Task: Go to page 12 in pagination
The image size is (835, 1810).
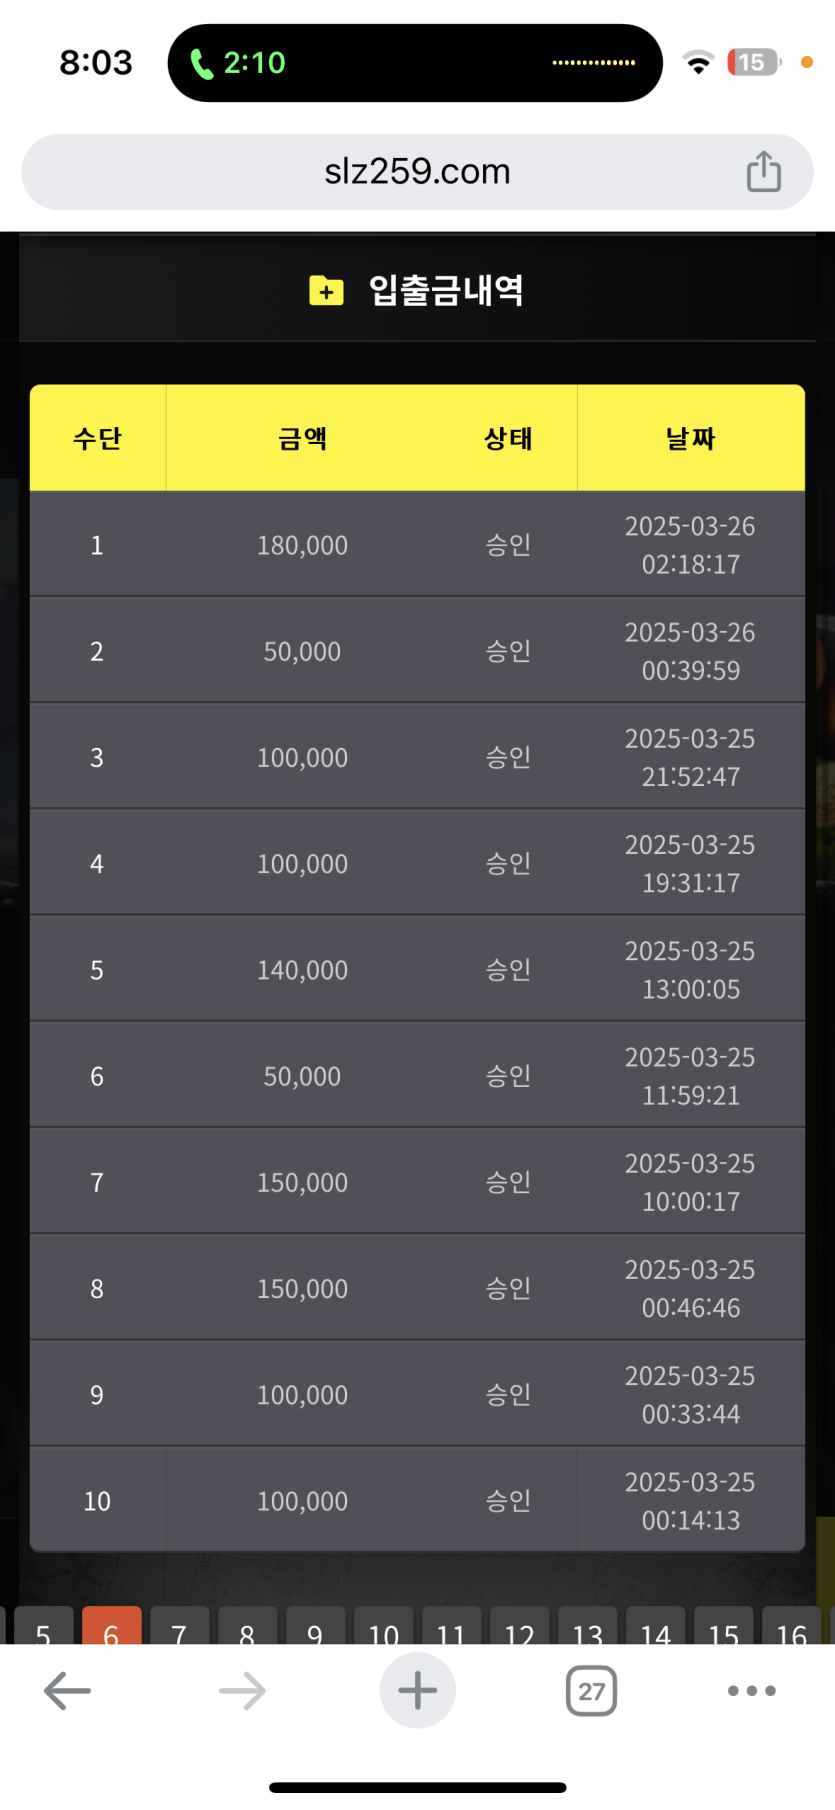Action: (519, 1627)
